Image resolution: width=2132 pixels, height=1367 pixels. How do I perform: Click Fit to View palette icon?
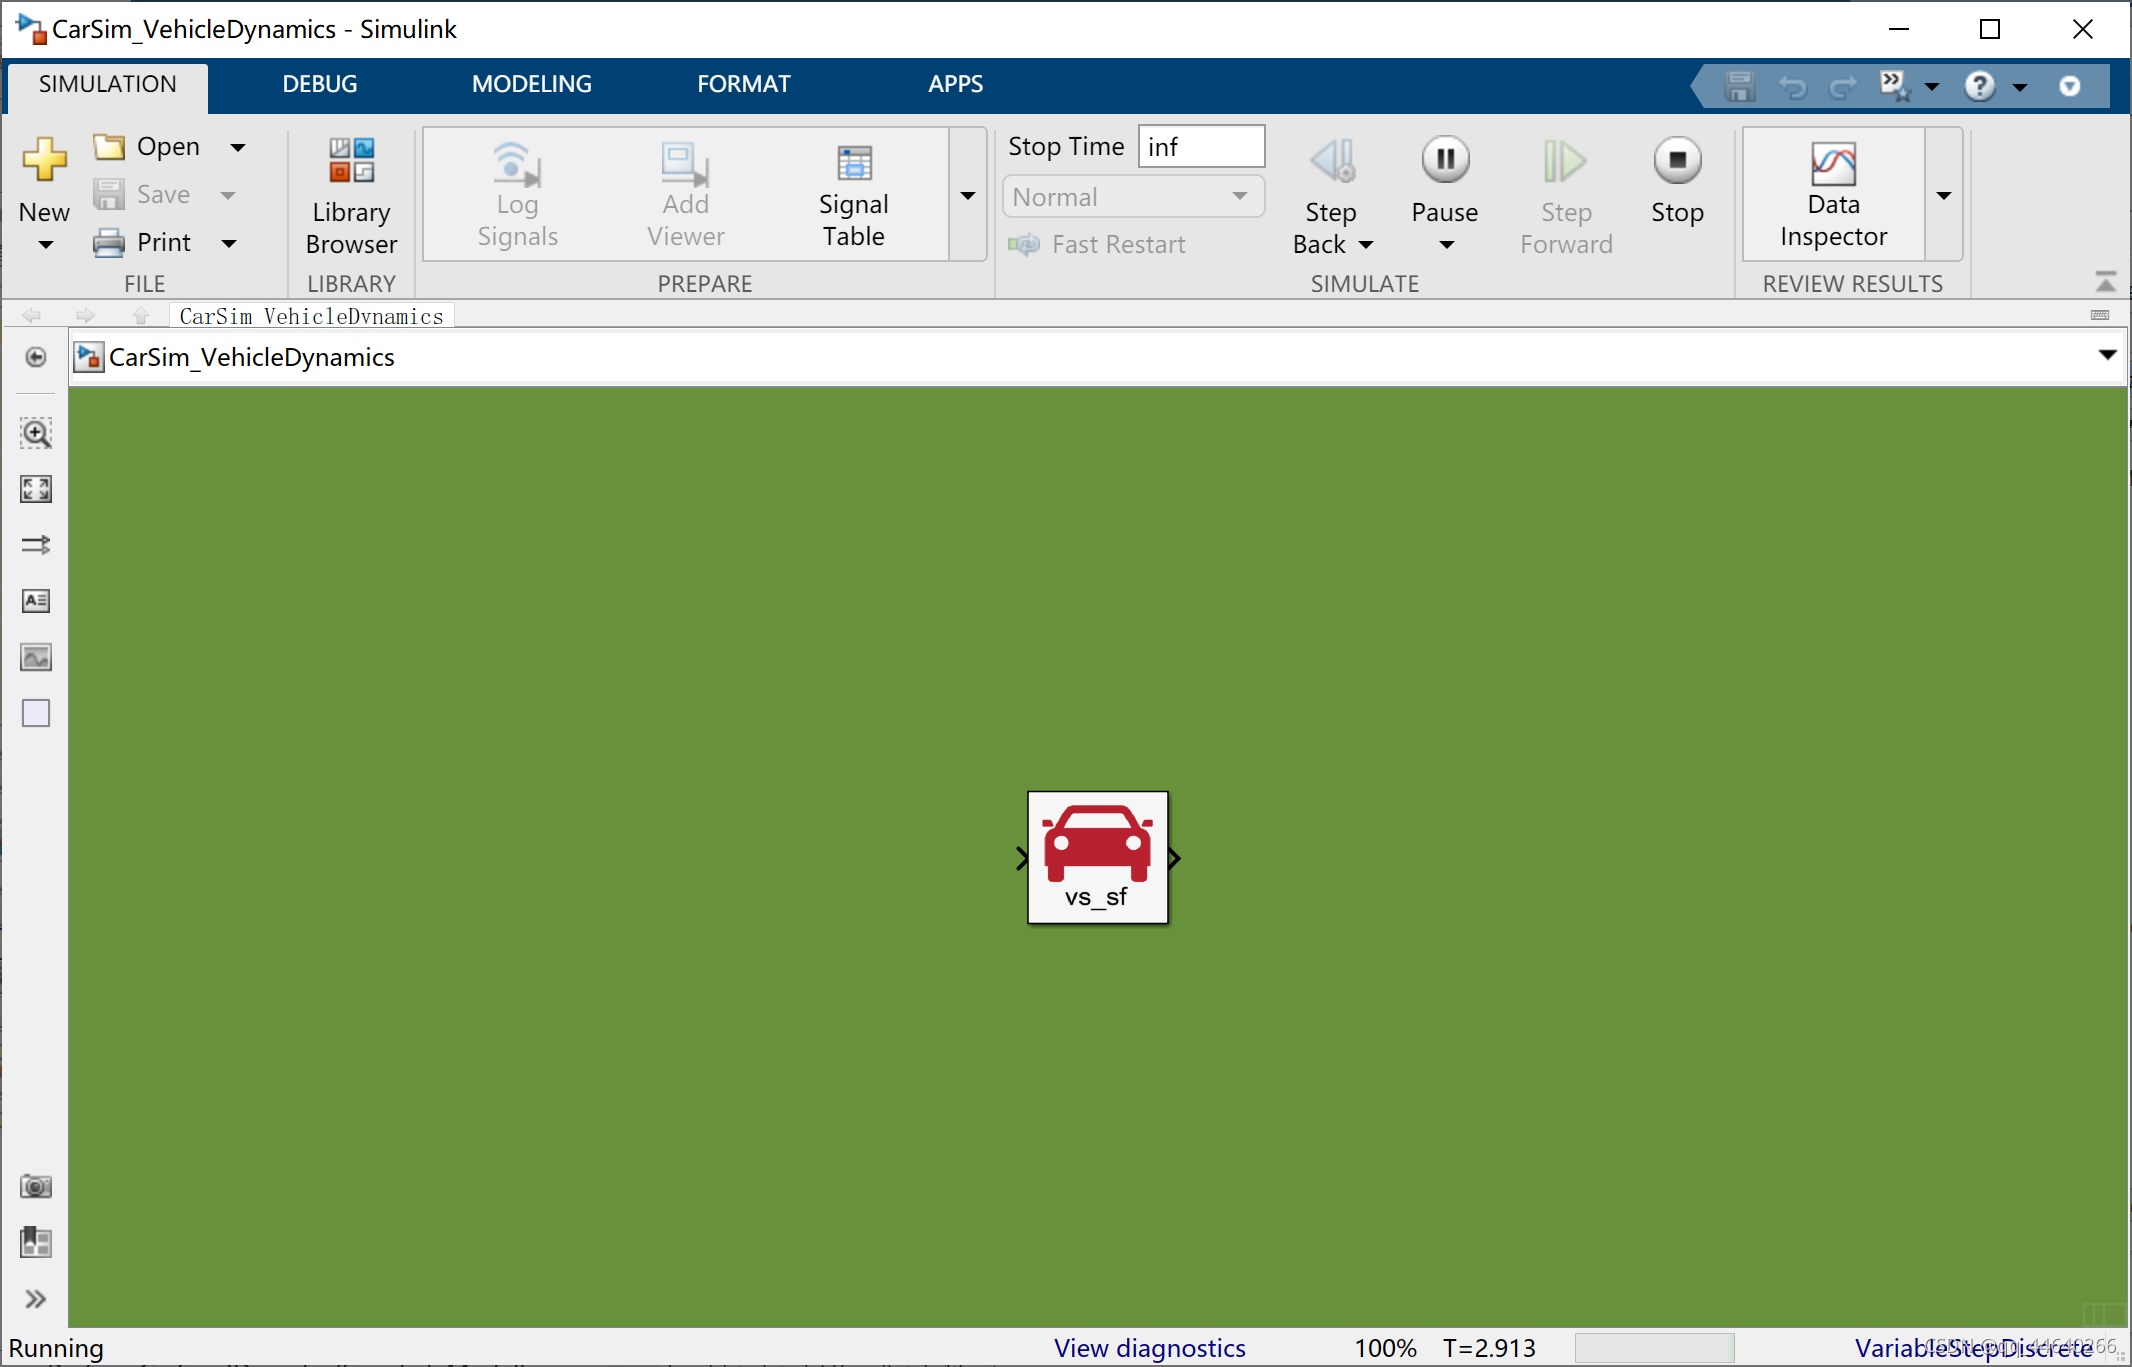tap(36, 489)
